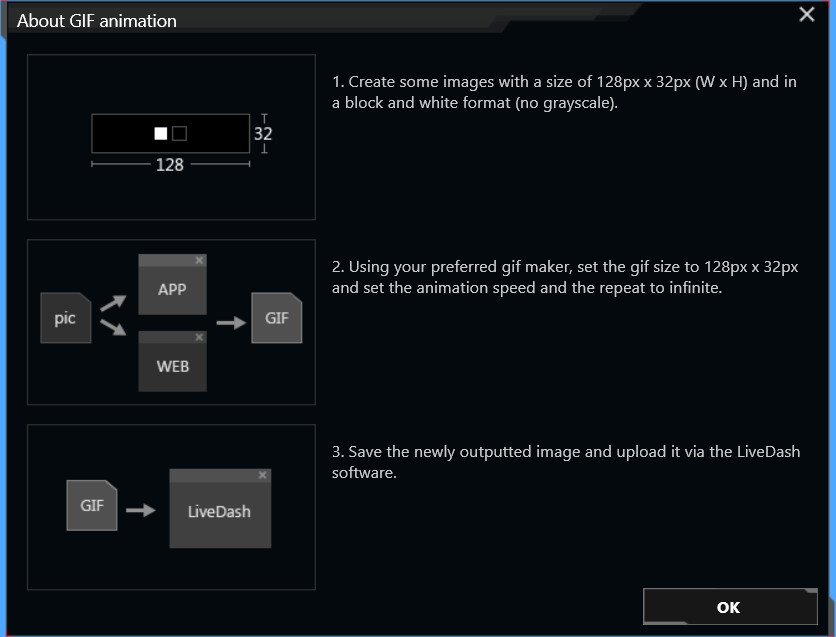Click the GIF file icon in step two
This screenshot has height=637, width=836.
(x=277, y=318)
